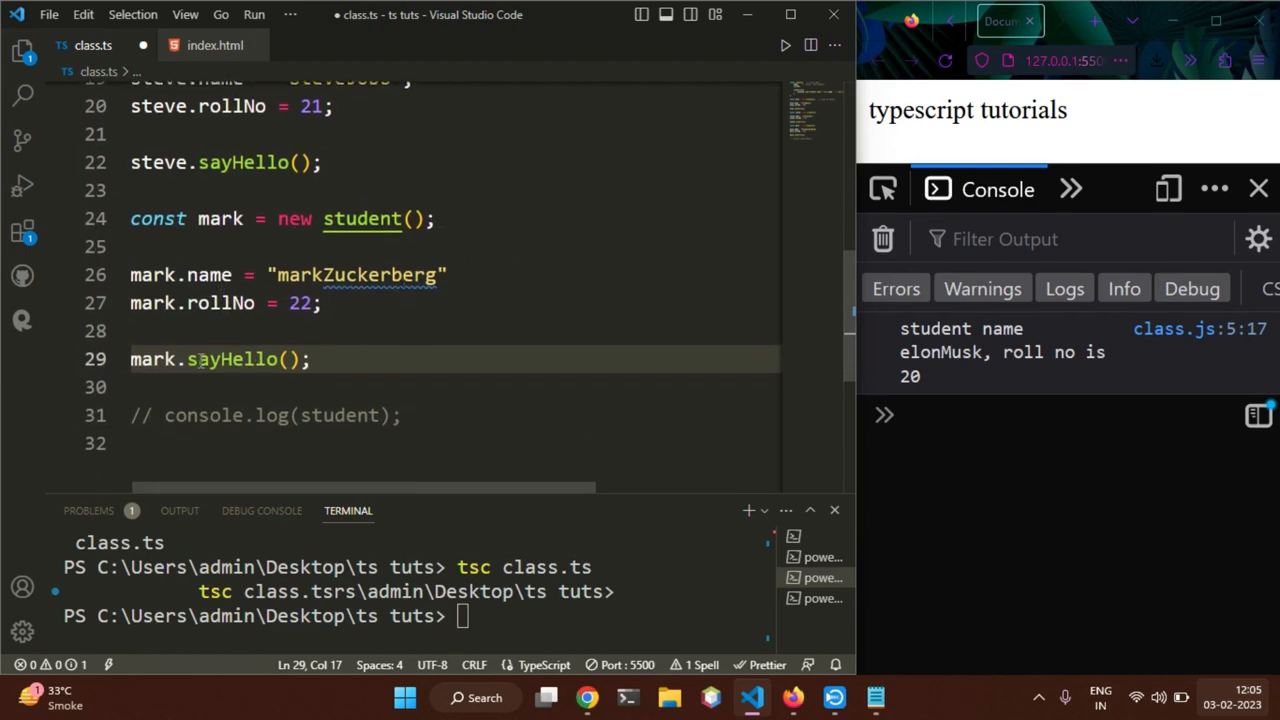Open the Selection menu
This screenshot has width=1280, height=720.
click(x=133, y=15)
